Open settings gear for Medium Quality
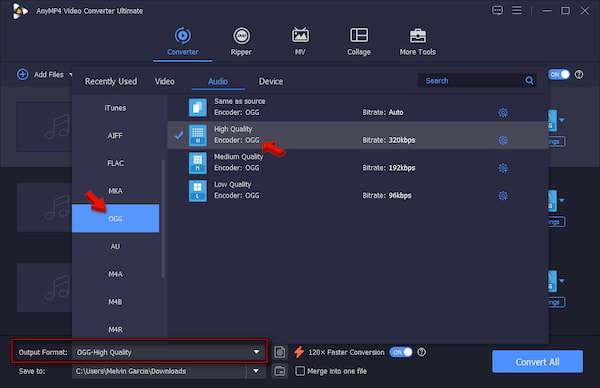 coord(503,168)
